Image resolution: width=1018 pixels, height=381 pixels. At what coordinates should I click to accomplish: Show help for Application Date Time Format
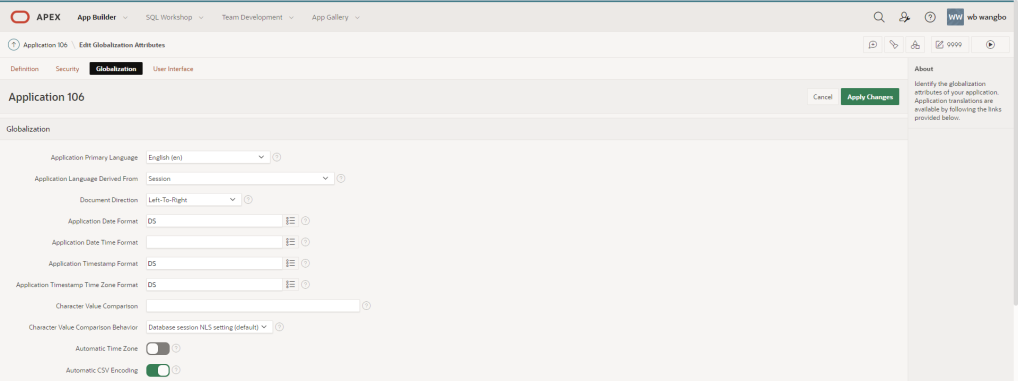point(305,241)
